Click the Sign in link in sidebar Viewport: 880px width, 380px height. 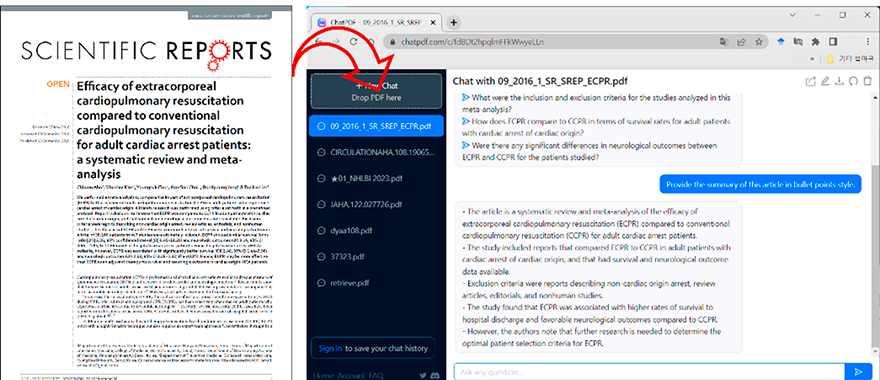(x=330, y=348)
